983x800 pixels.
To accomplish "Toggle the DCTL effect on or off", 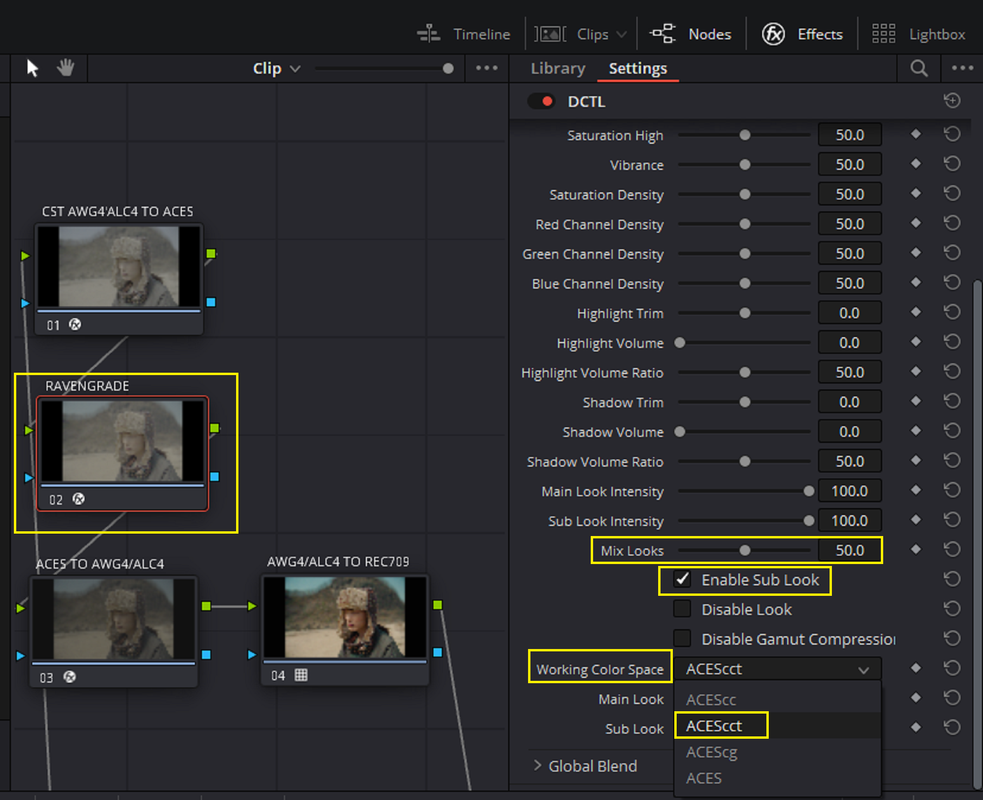I will tap(541, 102).
